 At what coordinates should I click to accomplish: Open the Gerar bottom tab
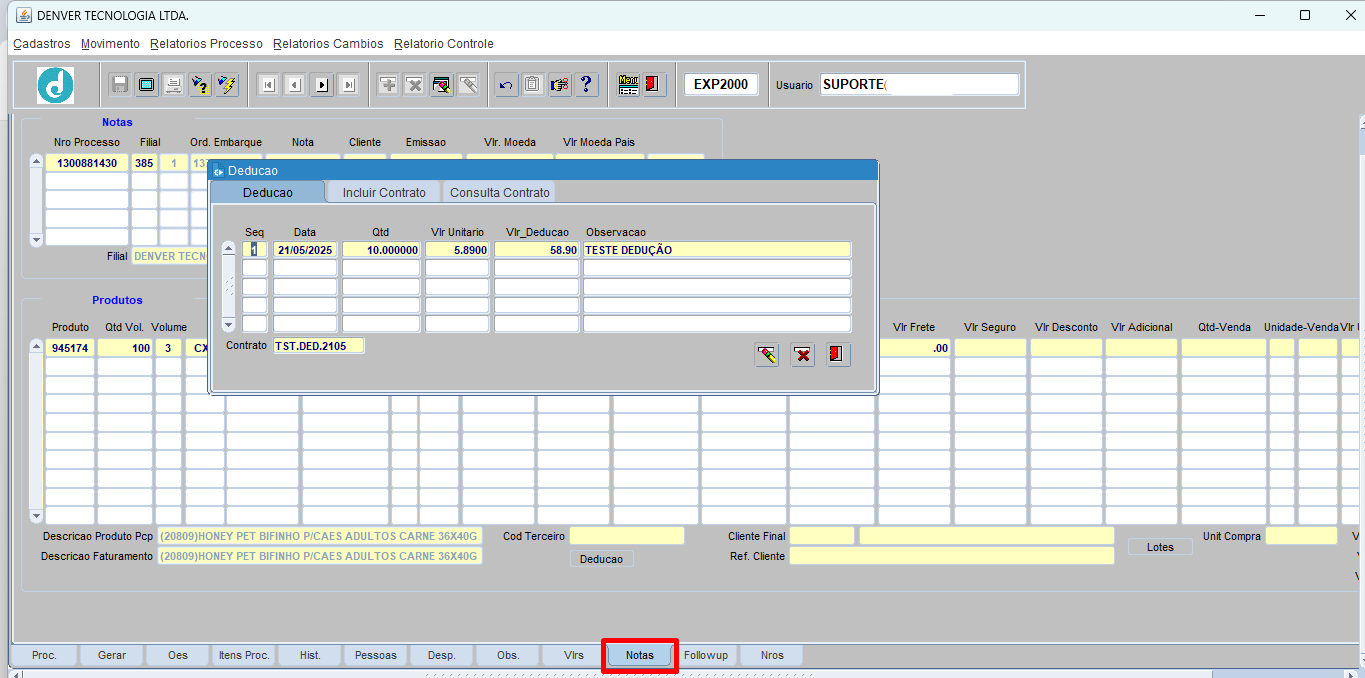click(112, 655)
